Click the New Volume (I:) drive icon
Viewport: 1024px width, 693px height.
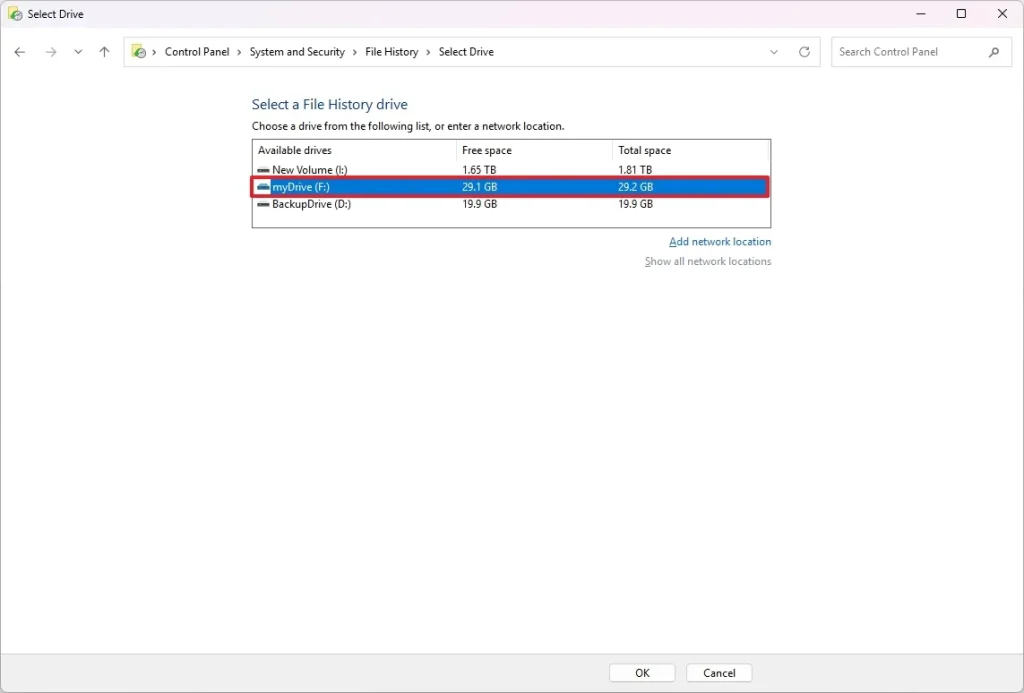click(263, 170)
